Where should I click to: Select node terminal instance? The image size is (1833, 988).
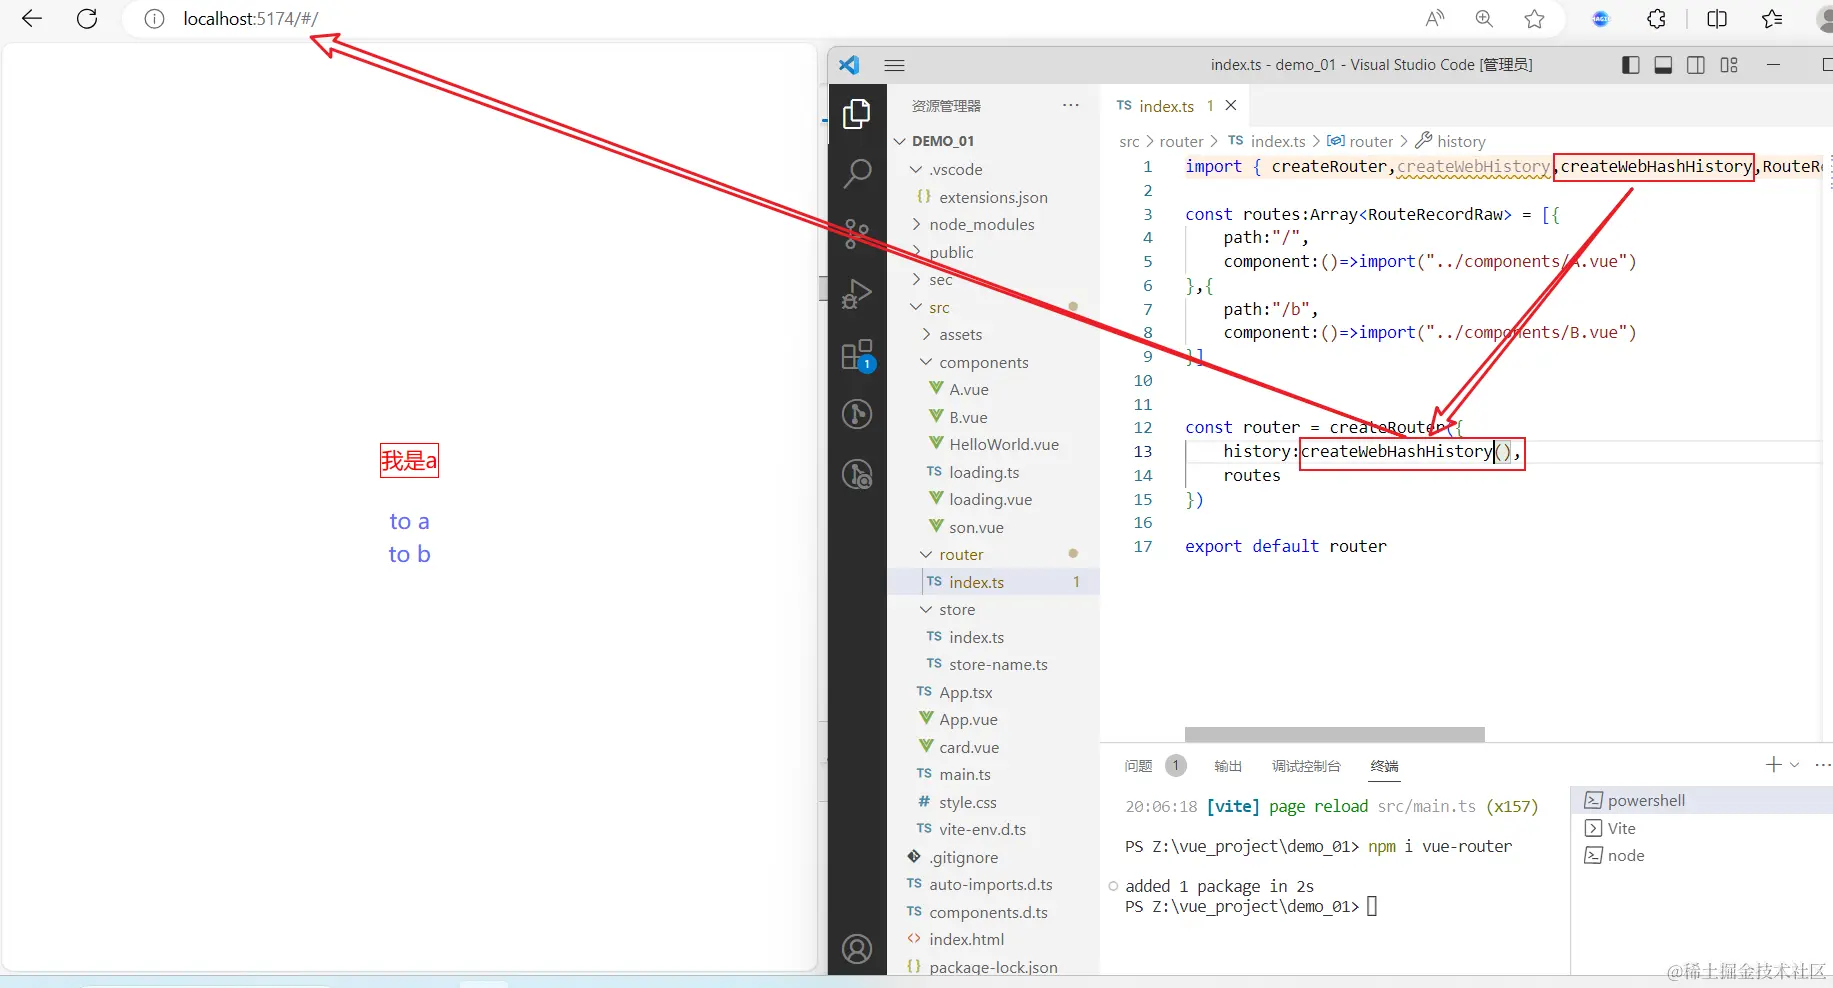[x=1702, y=855]
